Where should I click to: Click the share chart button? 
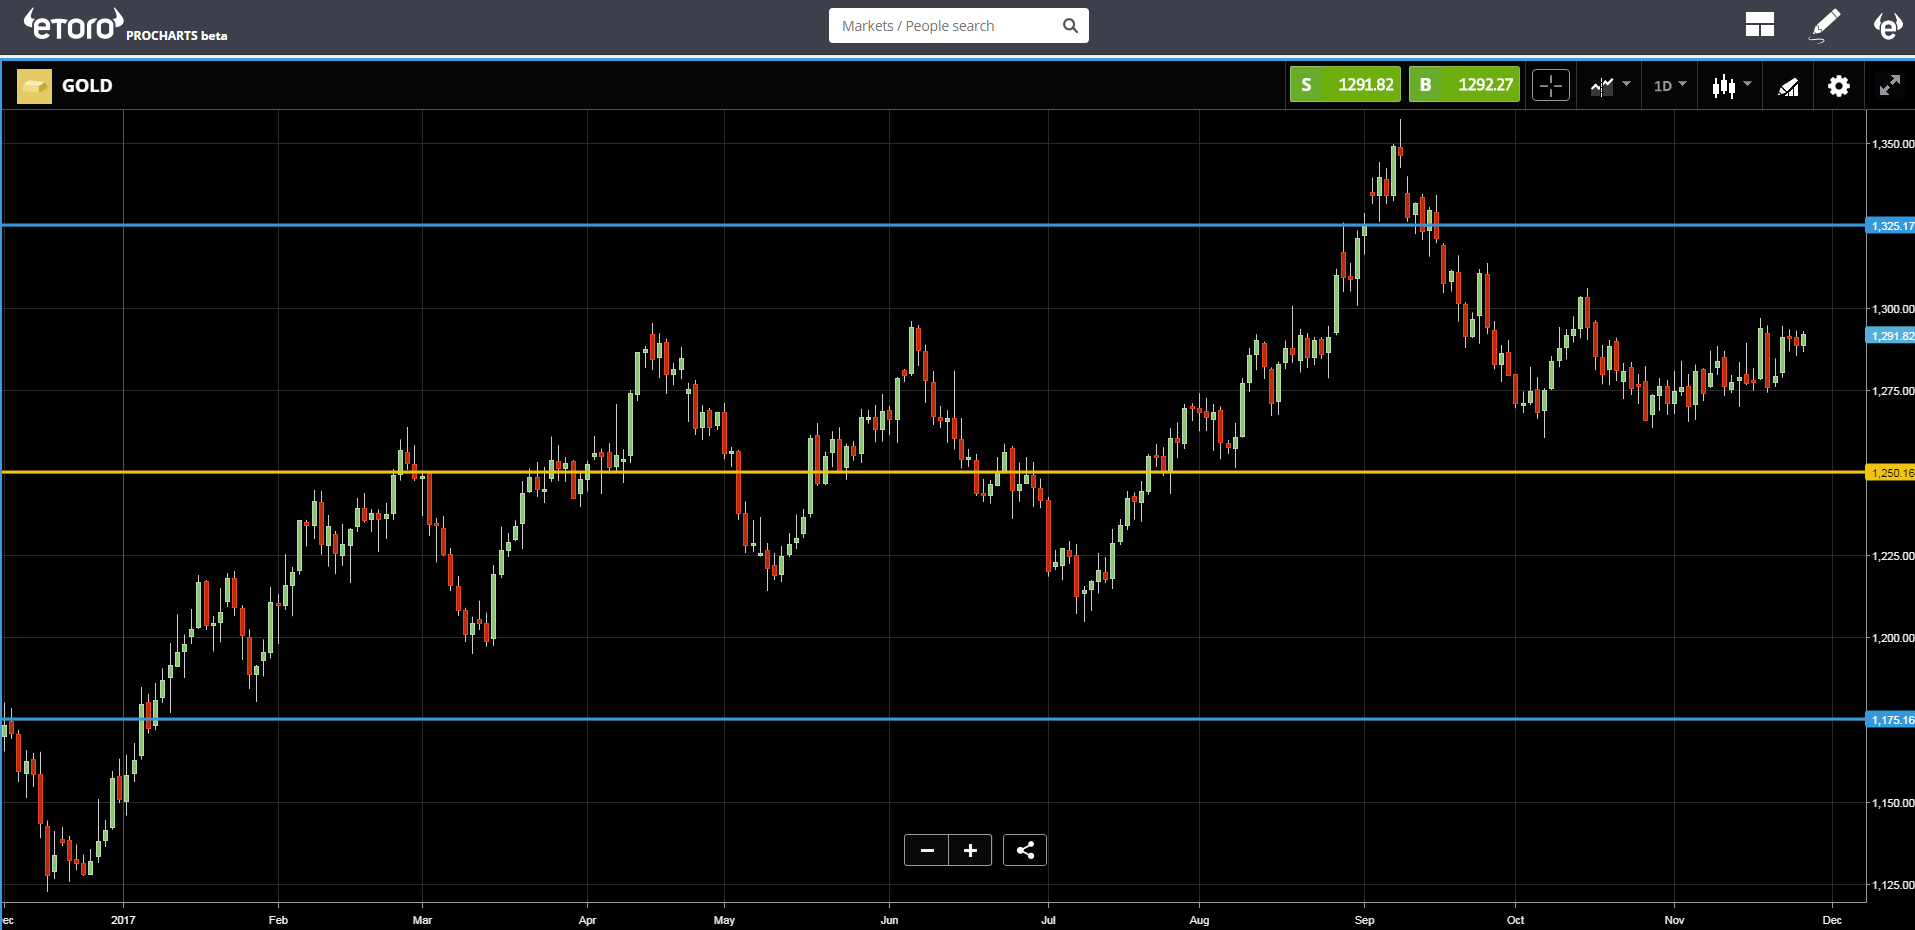(1025, 850)
